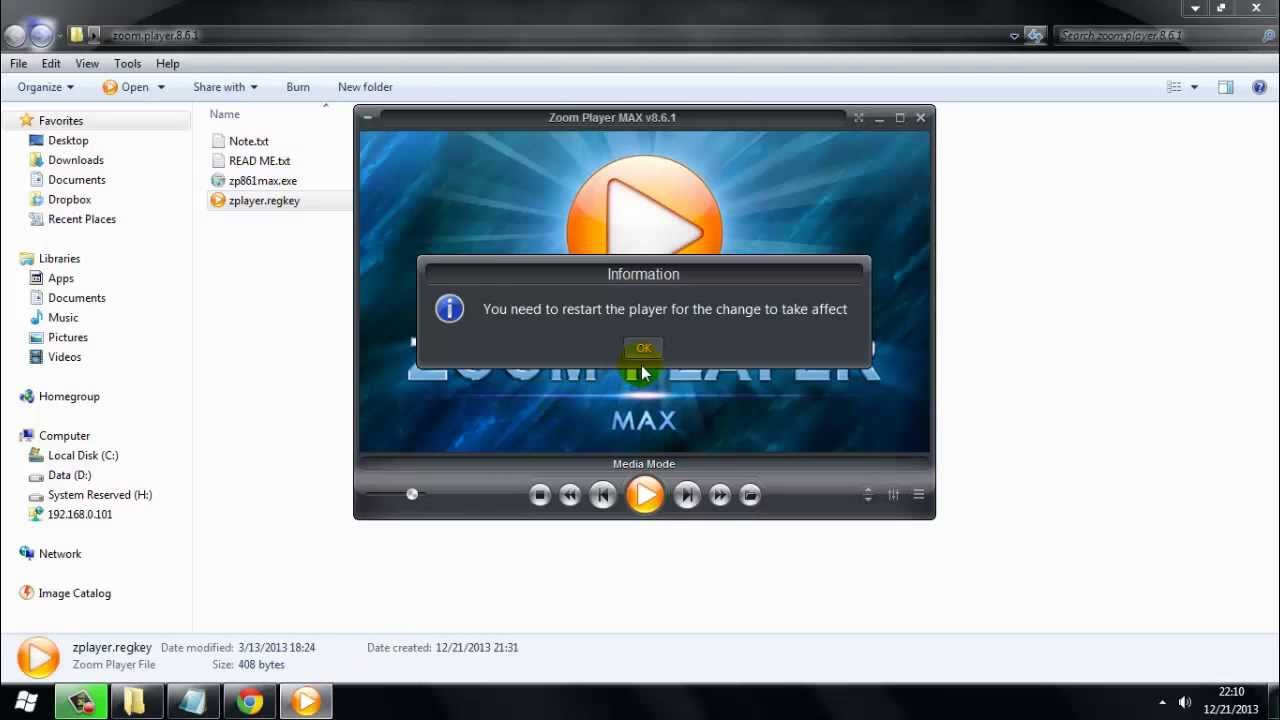Open Image Catalog in navigation pane
Image resolution: width=1280 pixels, height=720 pixels.
[74, 593]
